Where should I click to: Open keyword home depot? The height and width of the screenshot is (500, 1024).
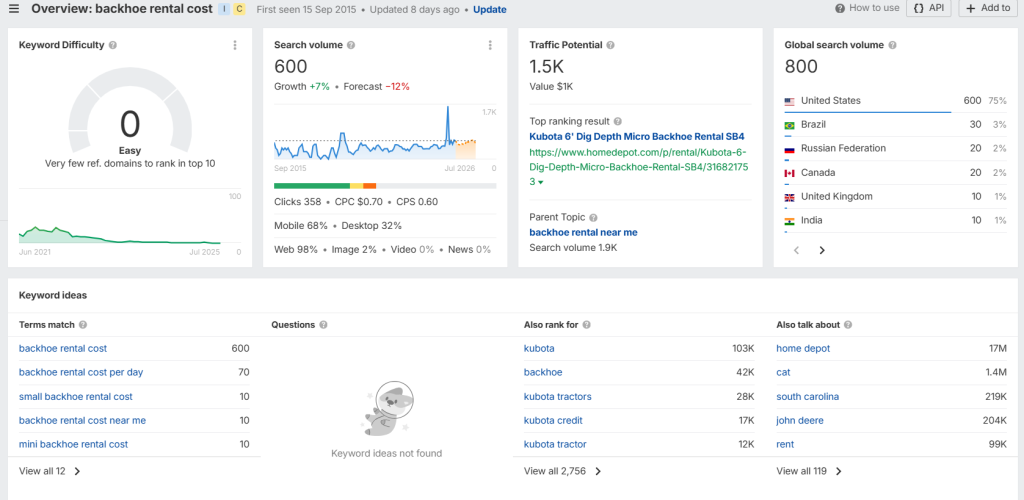click(803, 349)
